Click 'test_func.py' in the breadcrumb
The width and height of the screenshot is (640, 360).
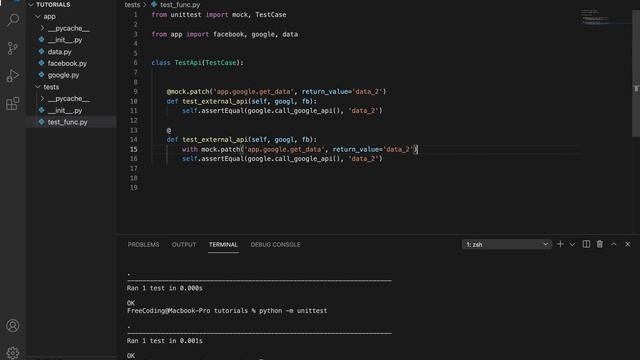(x=180, y=4)
